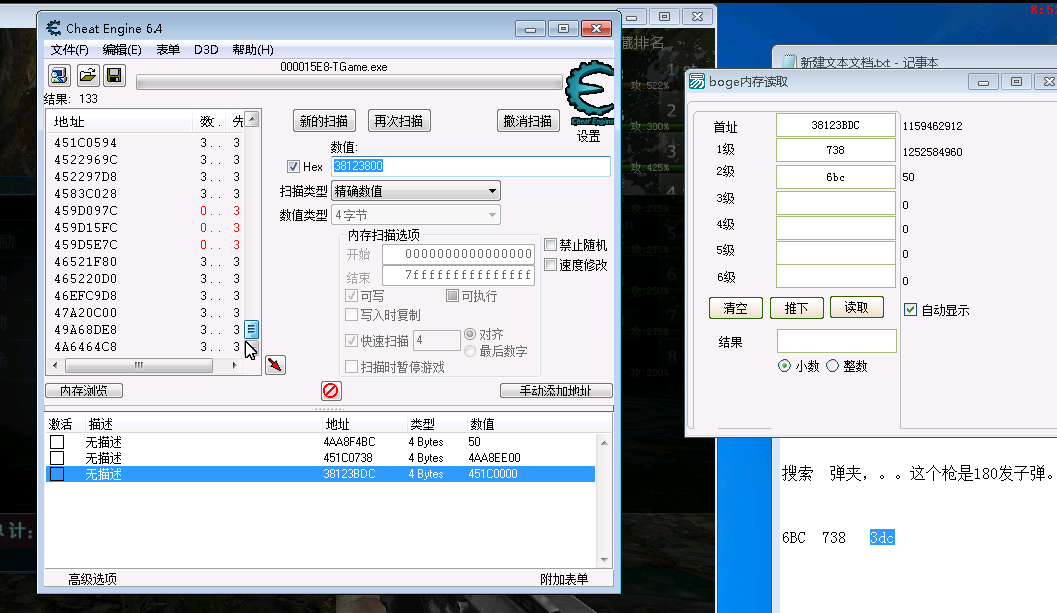Toggle the 可写 checkbox
This screenshot has width=1057, height=613.
(351, 295)
